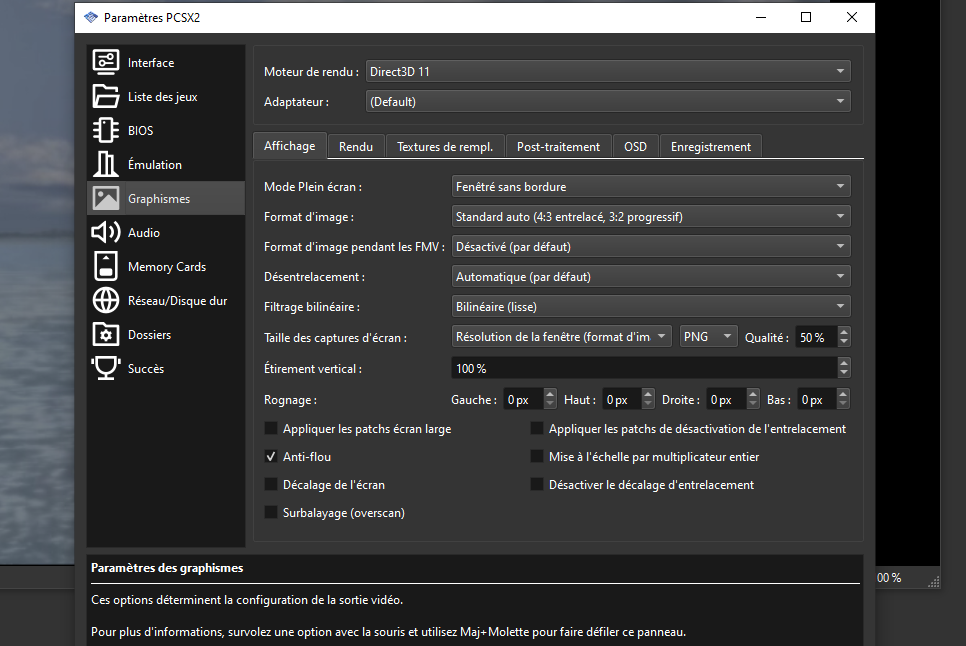Open the PNG screenshot format dropdown
Screen dimensions: 966x646
pos(708,337)
